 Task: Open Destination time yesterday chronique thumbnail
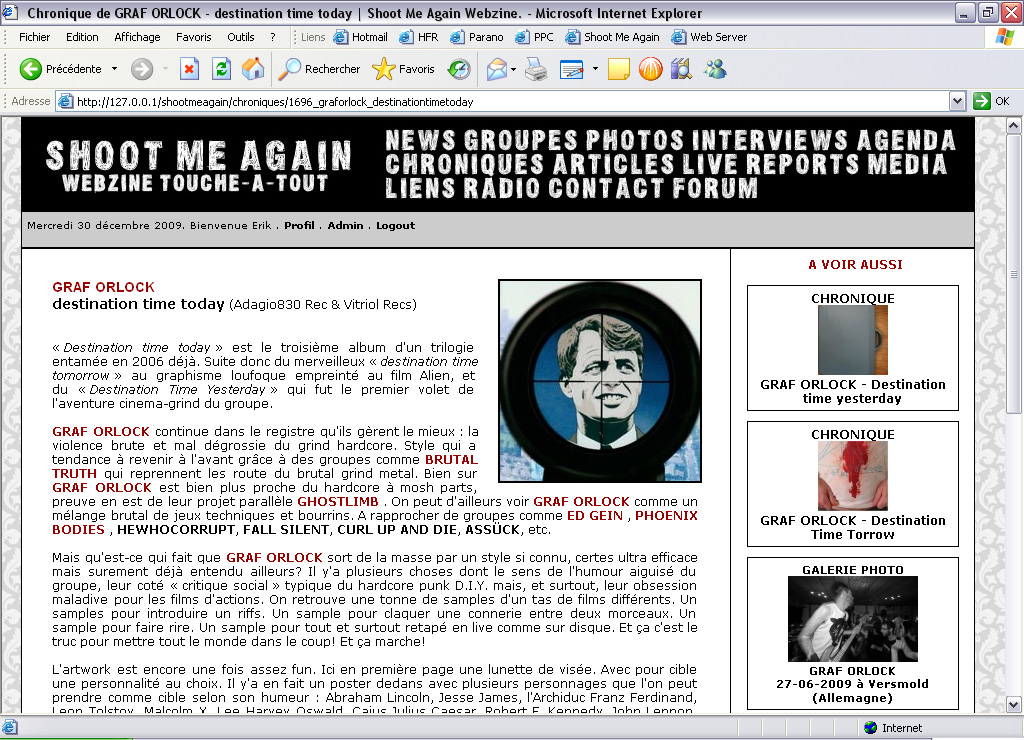pyautogui.click(x=852, y=340)
